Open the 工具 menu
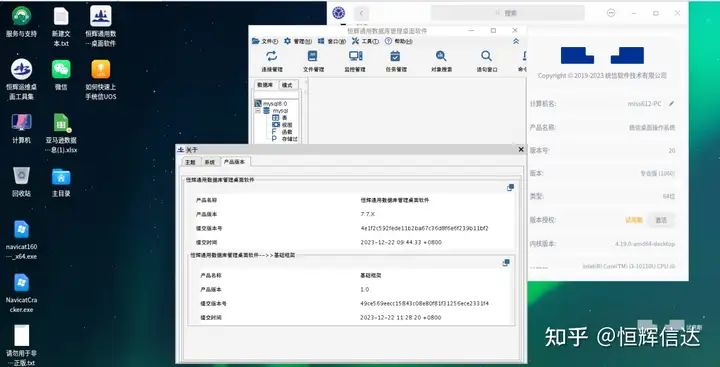The width and height of the screenshot is (720, 367). tap(365, 41)
